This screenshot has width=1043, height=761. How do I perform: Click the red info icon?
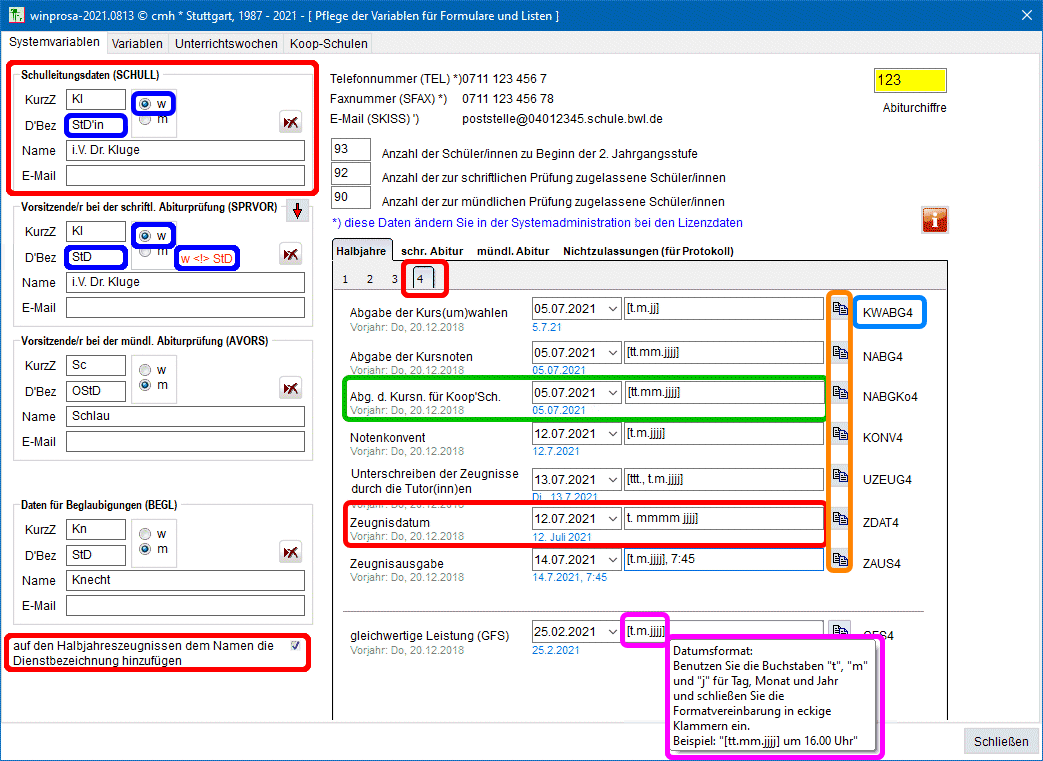click(934, 220)
